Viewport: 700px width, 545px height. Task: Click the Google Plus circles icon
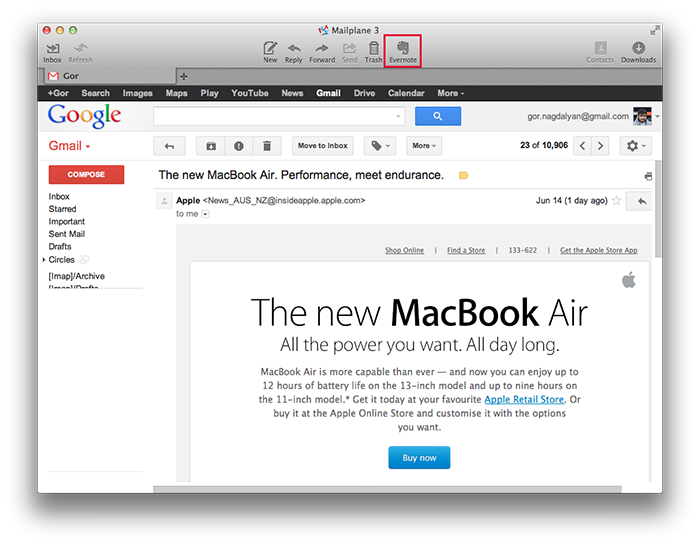coord(84,259)
